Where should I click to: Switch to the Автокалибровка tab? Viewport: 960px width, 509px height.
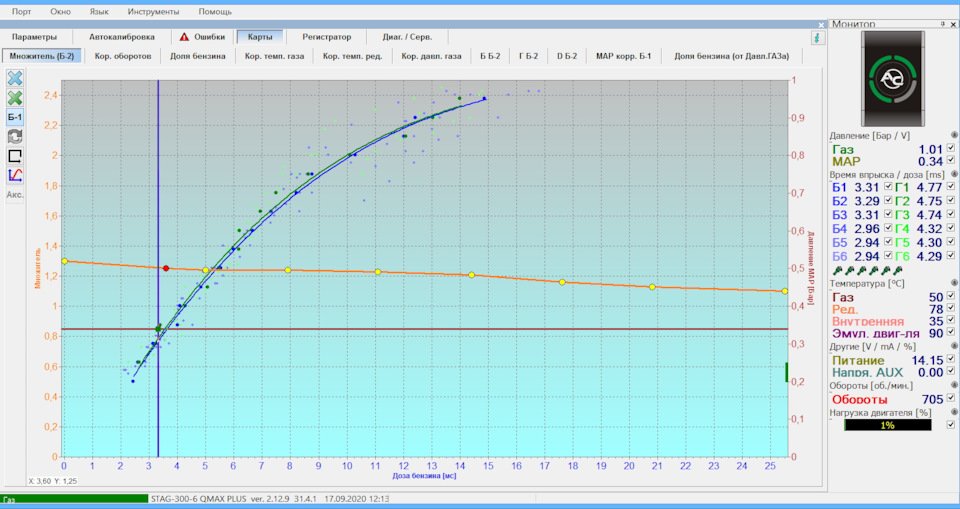coord(121,37)
